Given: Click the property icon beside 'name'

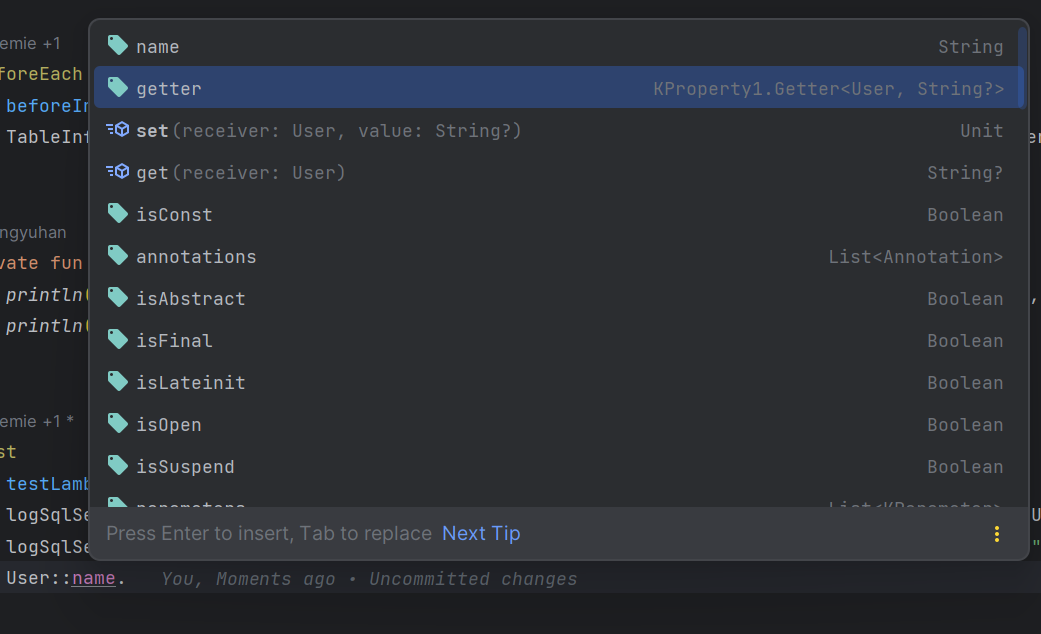Looking at the screenshot, I should 118,46.
